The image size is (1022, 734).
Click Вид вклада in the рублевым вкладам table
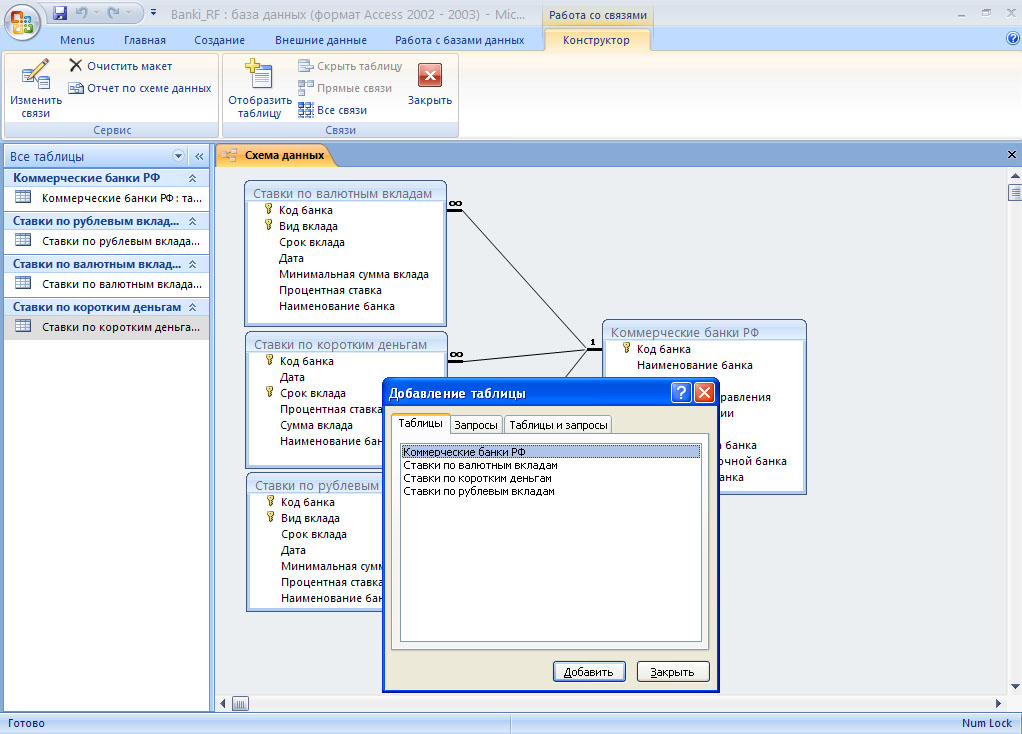click(x=310, y=518)
